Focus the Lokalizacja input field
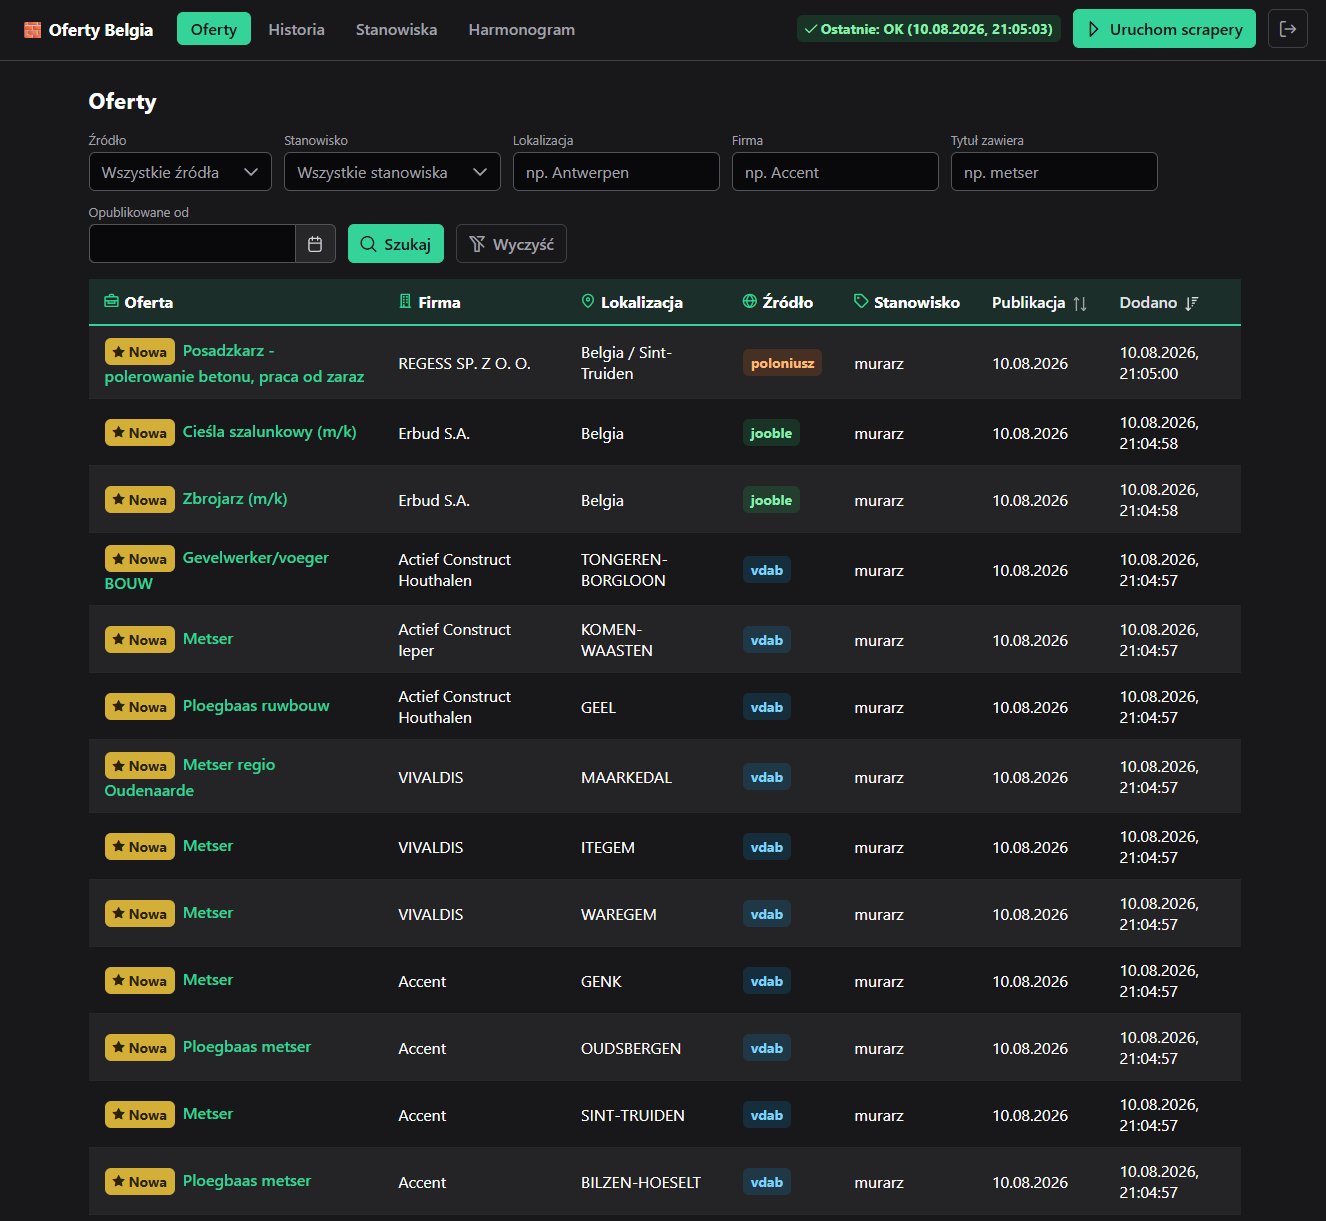 point(616,172)
